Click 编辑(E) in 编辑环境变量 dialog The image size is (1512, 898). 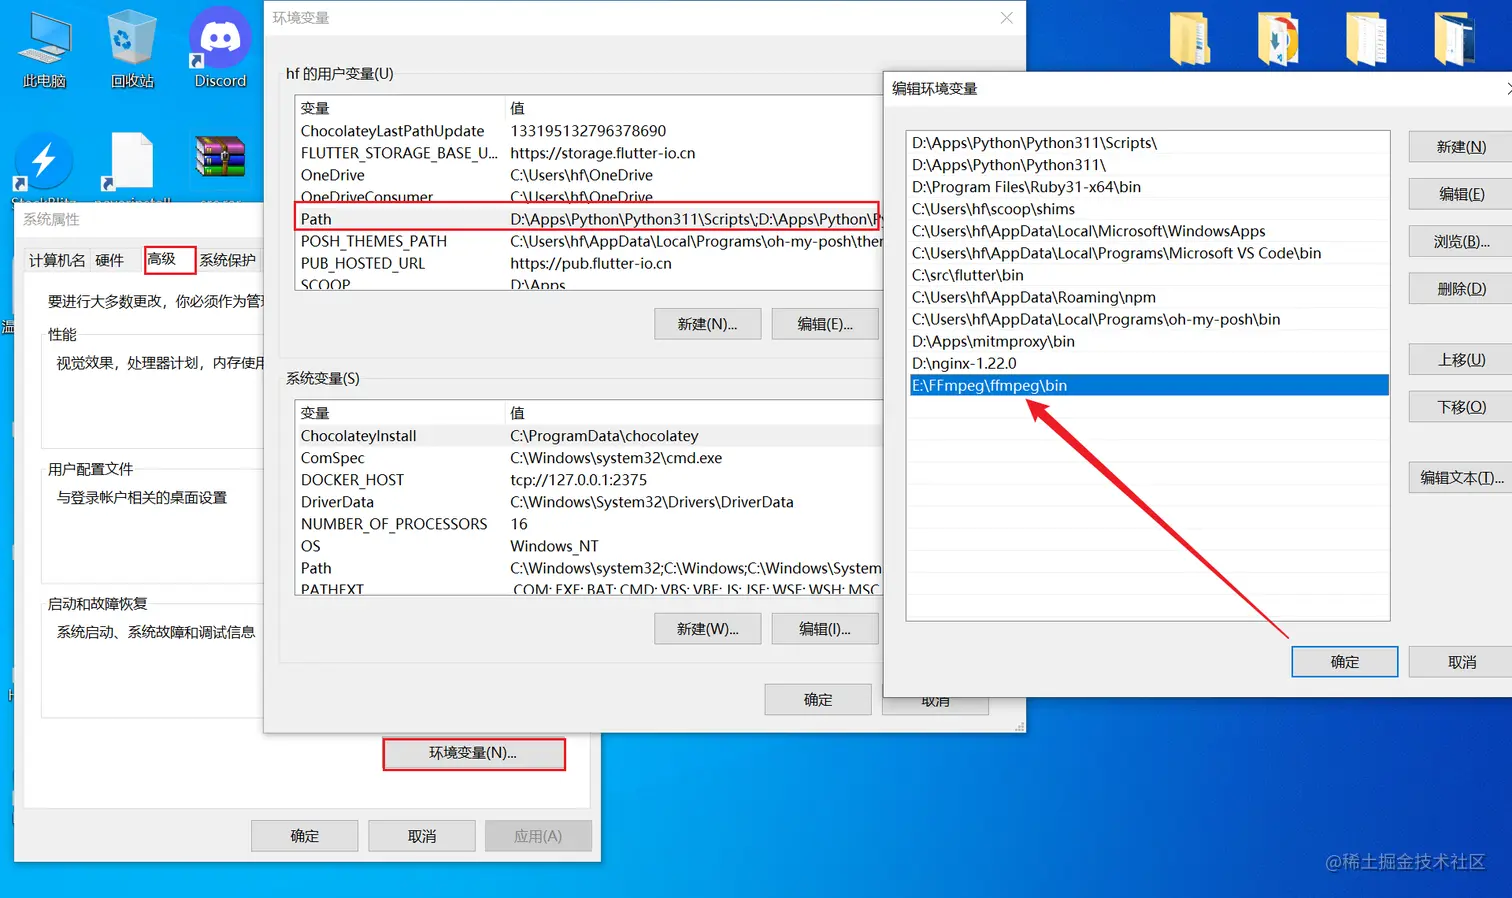[1461, 194]
